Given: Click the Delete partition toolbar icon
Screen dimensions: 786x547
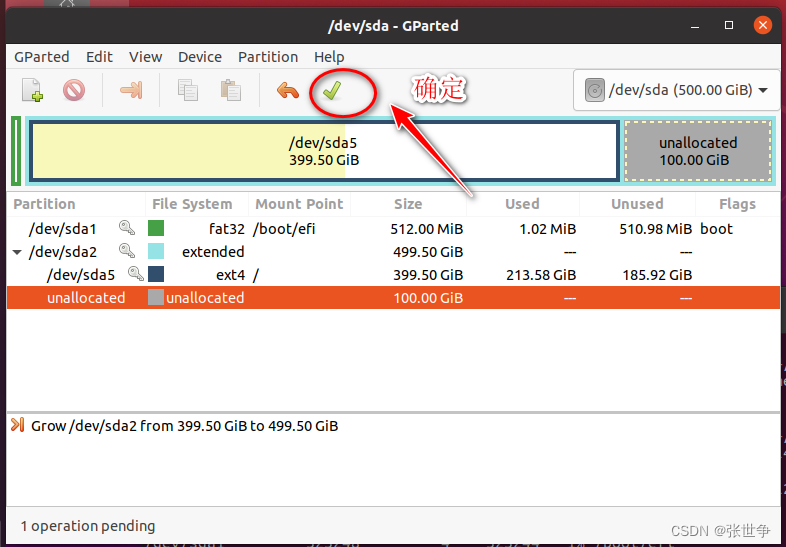Looking at the screenshot, I should (74, 91).
